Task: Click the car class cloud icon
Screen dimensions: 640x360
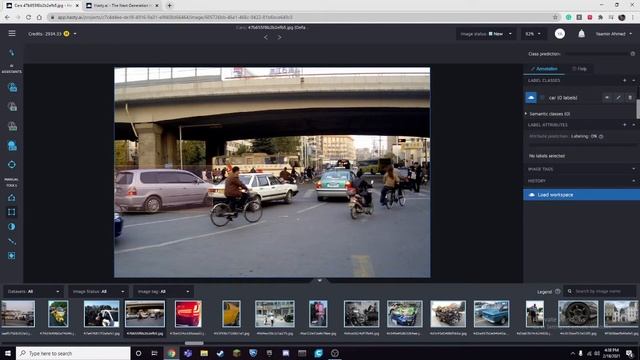Action: 531,98
